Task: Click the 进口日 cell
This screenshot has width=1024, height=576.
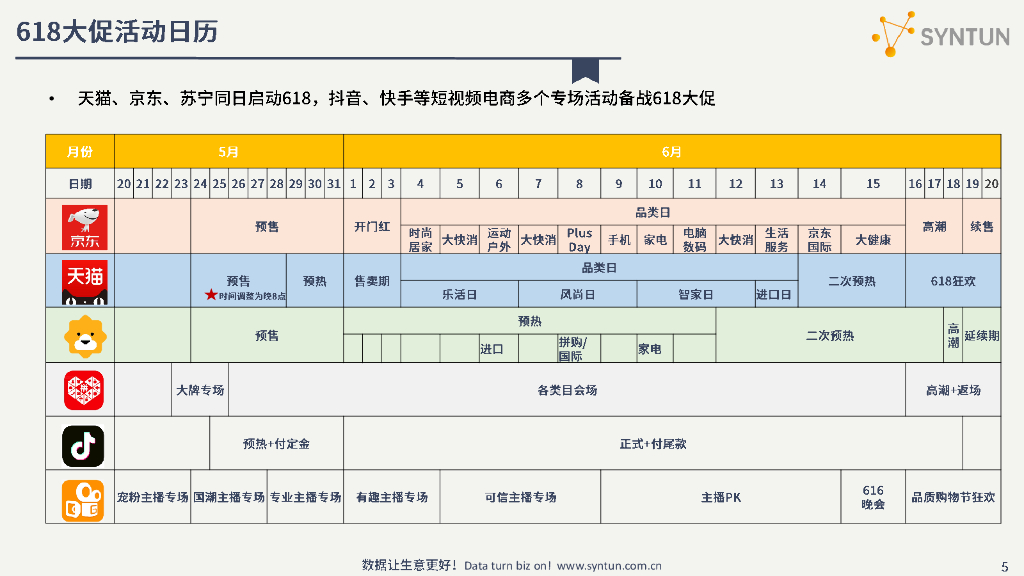Action: click(774, 295)
